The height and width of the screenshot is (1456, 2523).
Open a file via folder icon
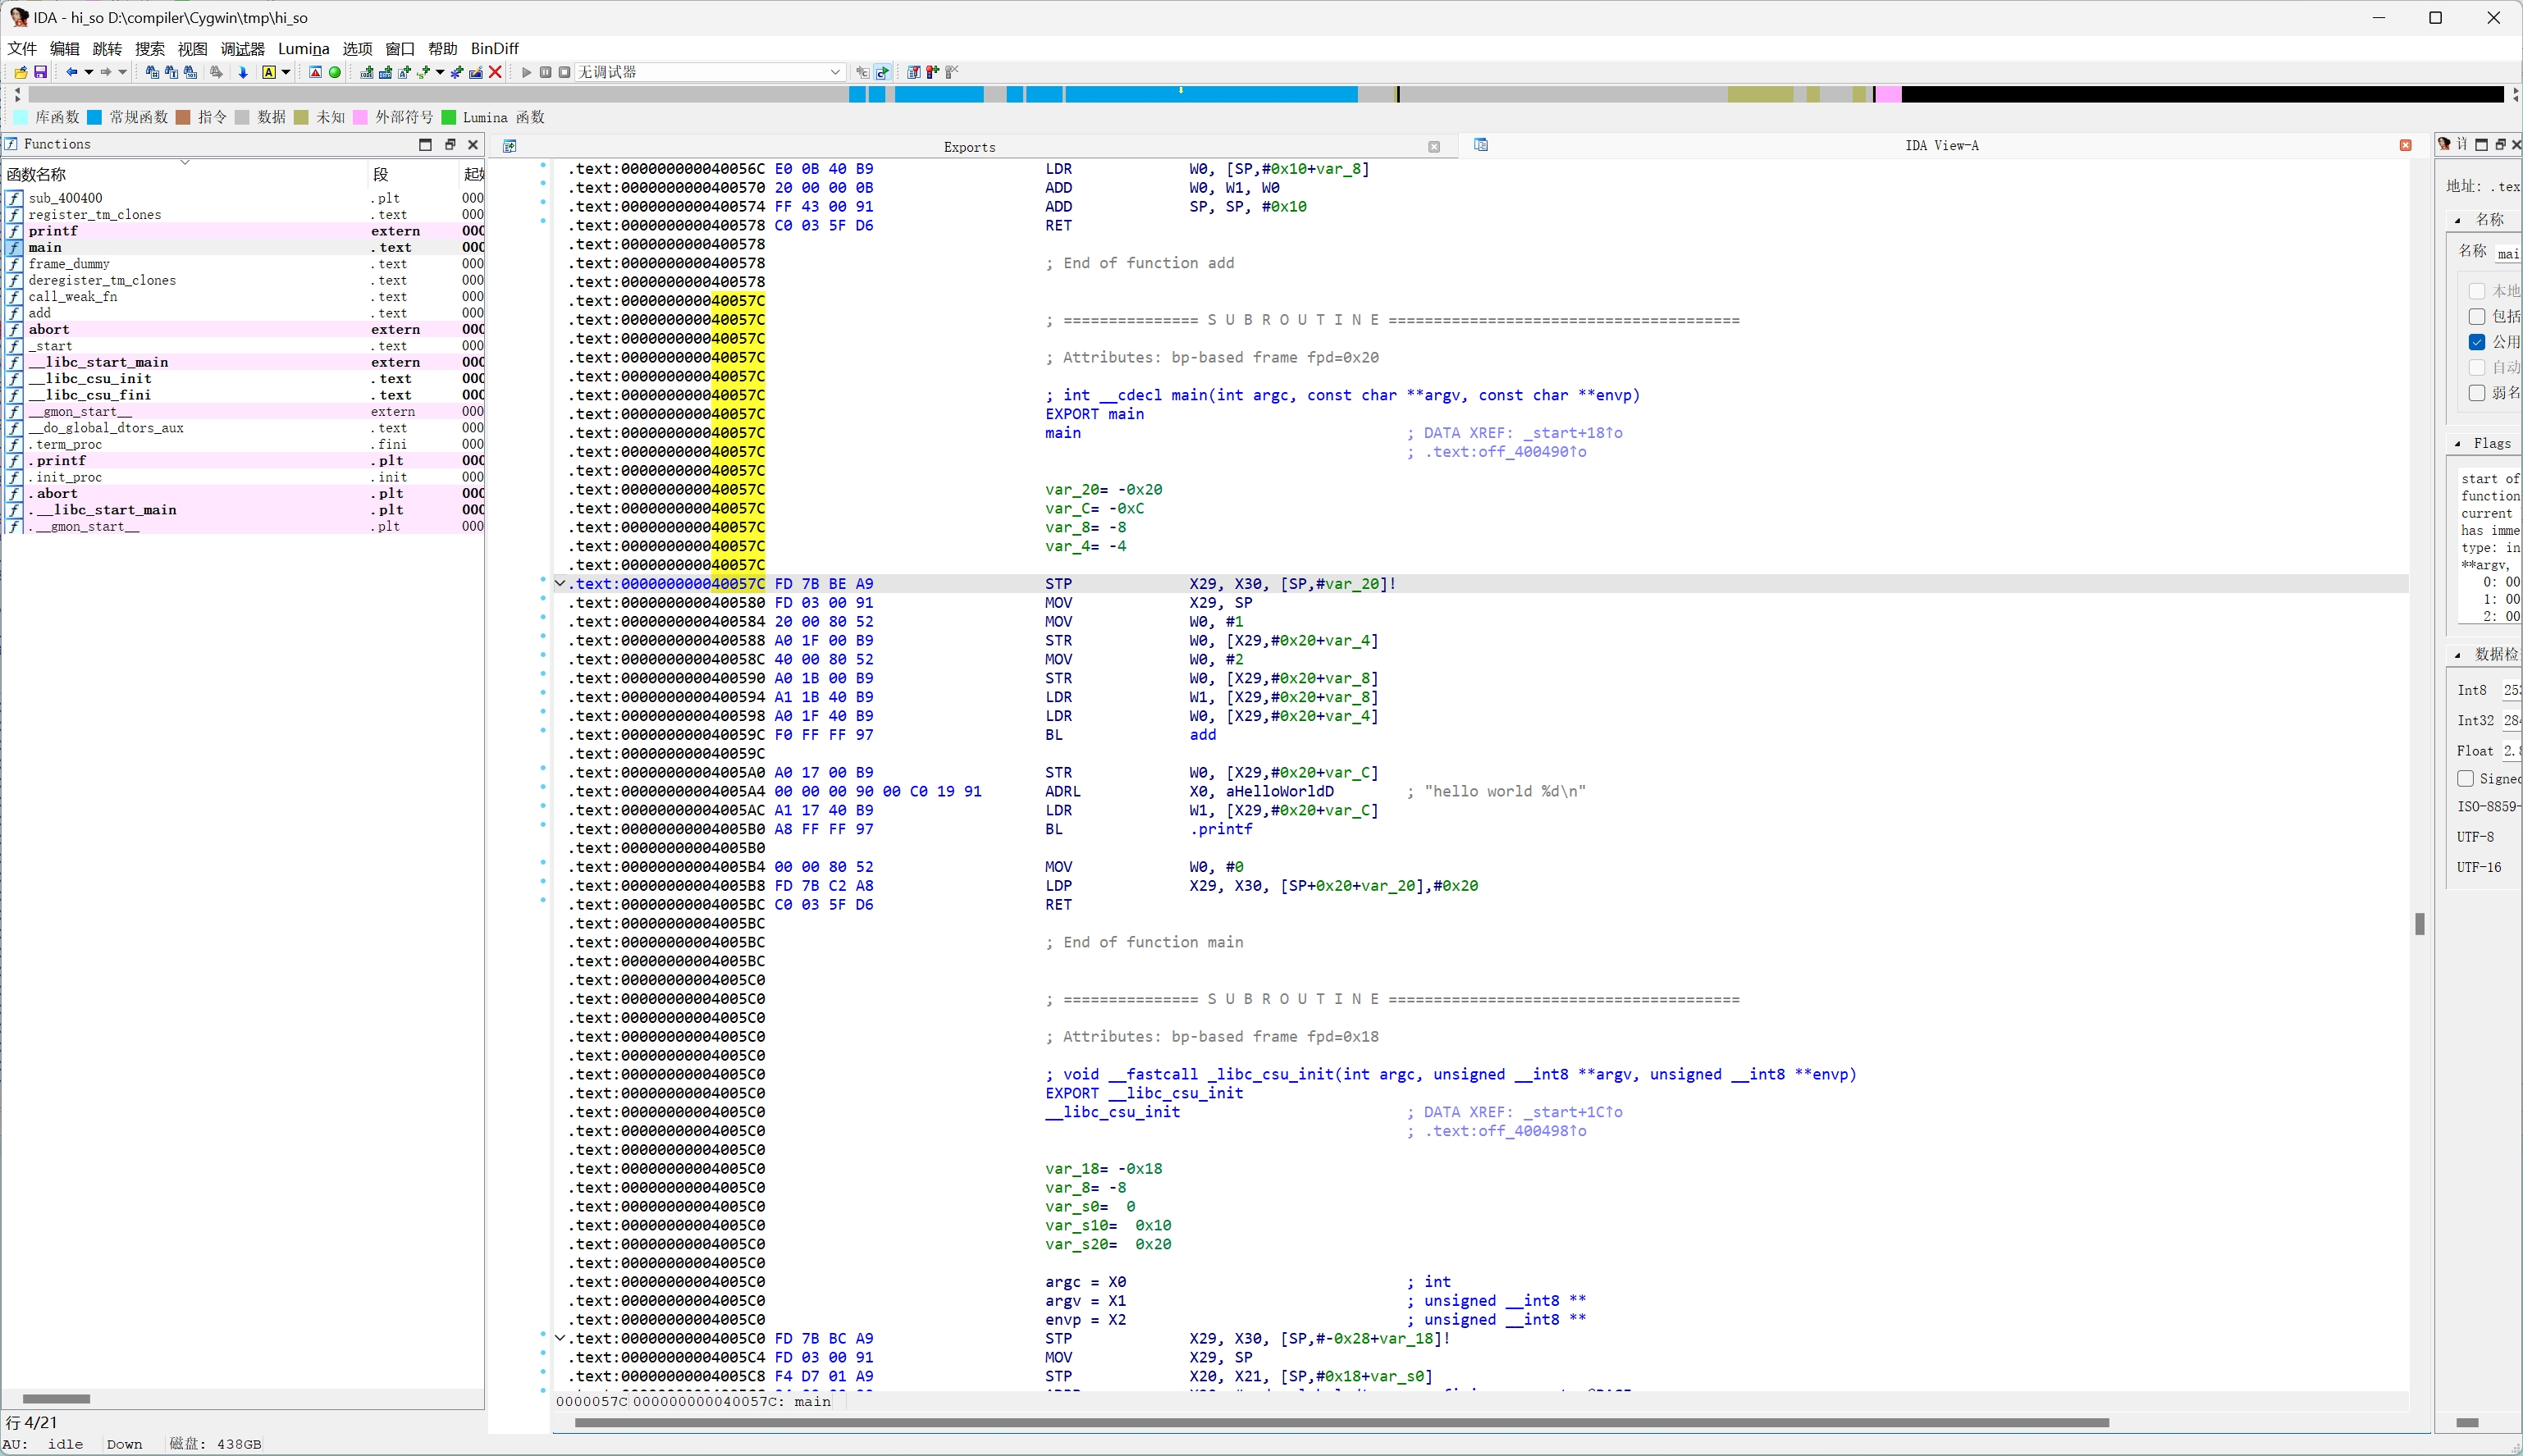click(x=21, y=72)
